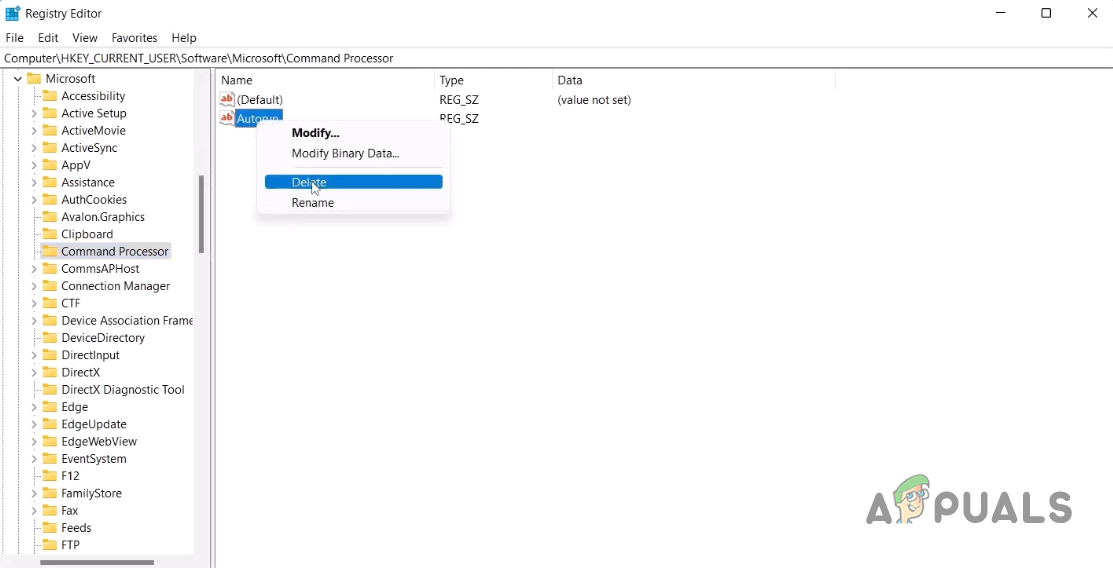Select the Fax key
Image resolution: width=1113 pixels, height=568 pixels.
point(70,510)
